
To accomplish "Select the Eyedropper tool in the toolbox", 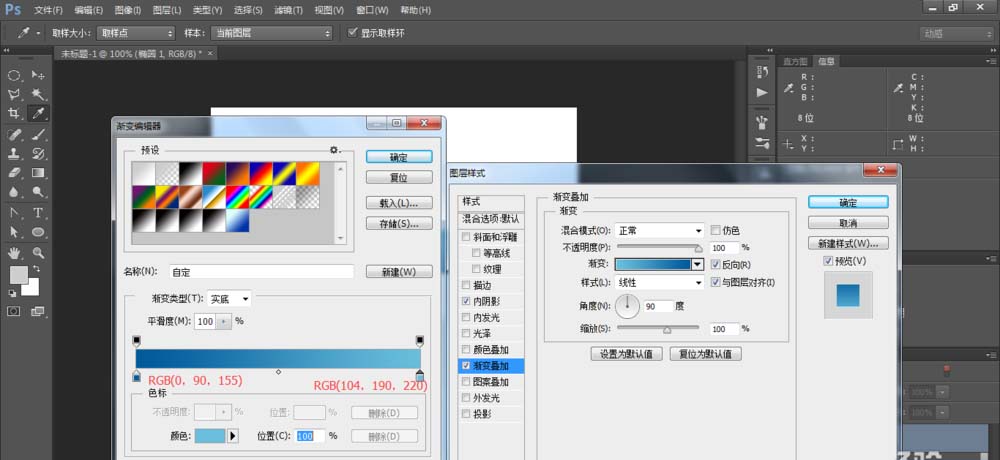I will pyautogui.click(x=38, y=114).
